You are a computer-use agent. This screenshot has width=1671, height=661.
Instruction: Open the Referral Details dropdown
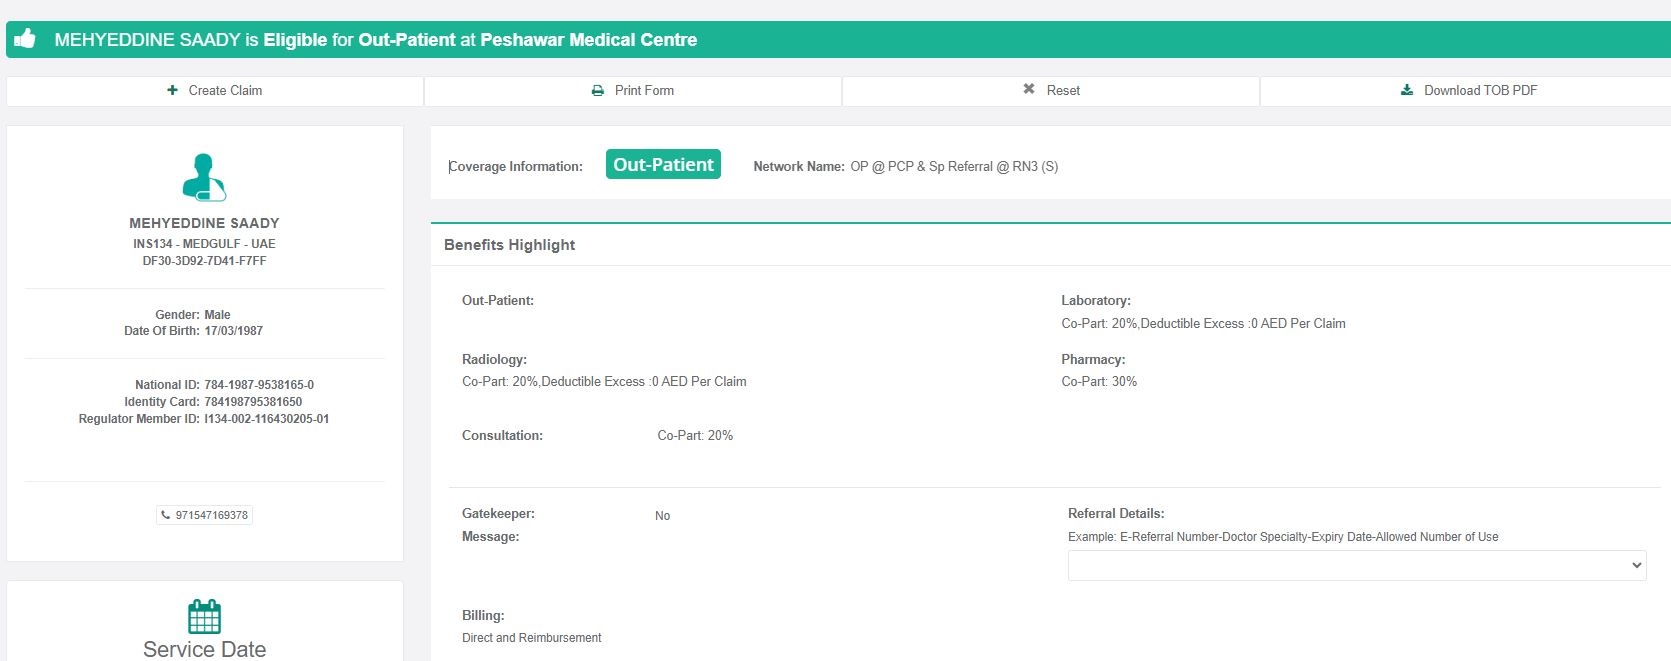click(x=1356, y=565)
